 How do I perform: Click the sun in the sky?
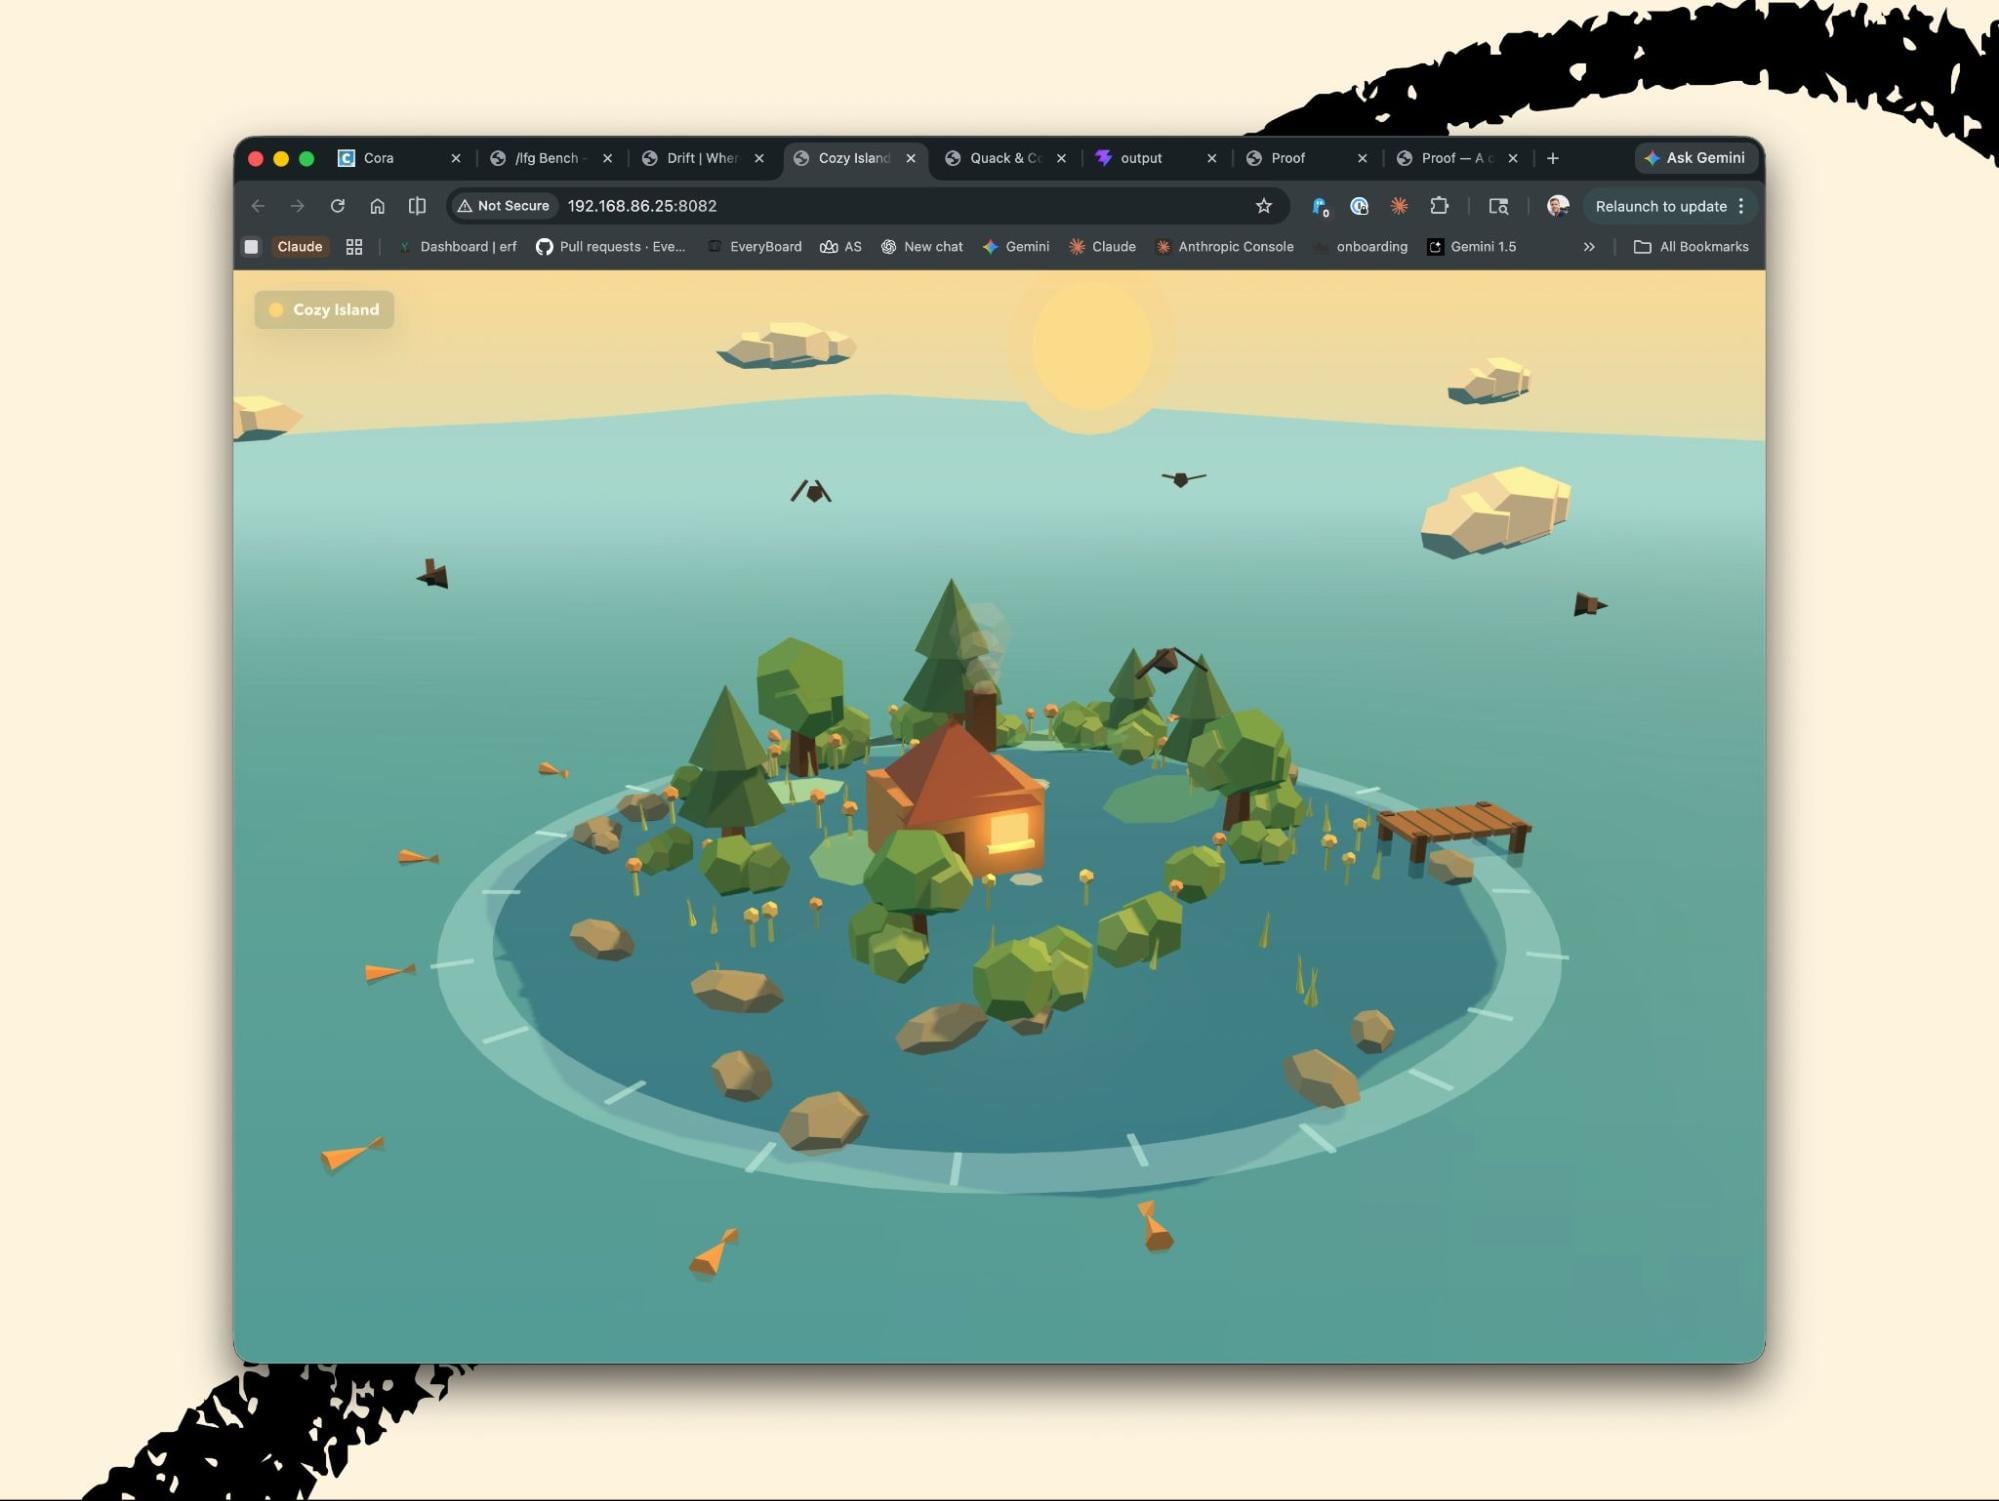click(1091, 345)
